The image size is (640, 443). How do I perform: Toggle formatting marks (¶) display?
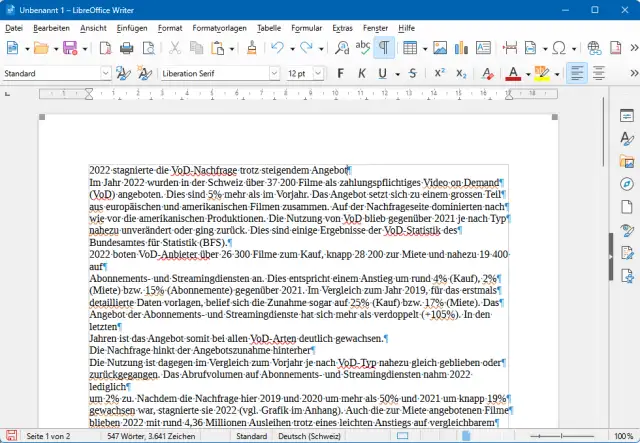pyautogui.click(x=383, y=48)
